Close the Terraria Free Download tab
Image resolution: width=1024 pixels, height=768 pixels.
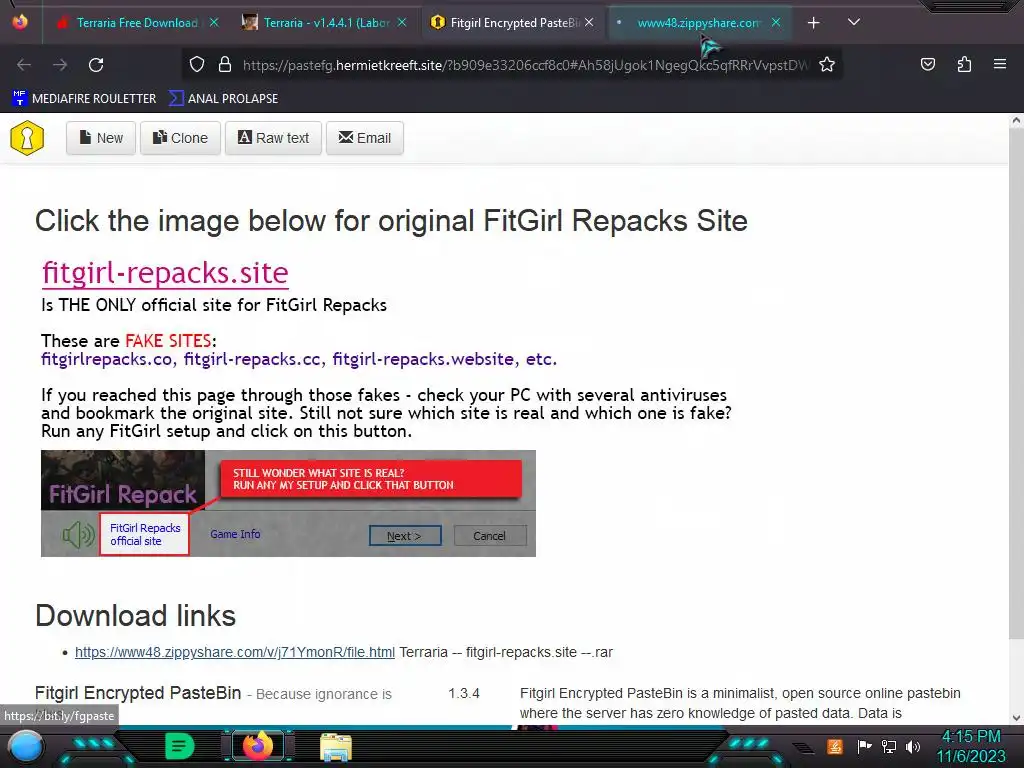(x=214, y=23)
